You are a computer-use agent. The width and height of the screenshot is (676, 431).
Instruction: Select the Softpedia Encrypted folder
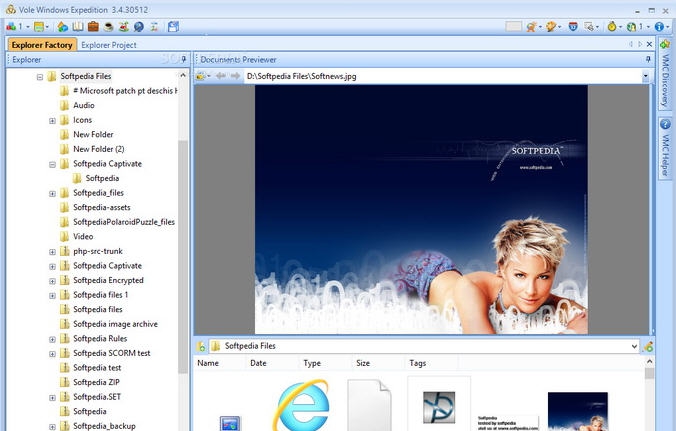[x=108, y=280]
